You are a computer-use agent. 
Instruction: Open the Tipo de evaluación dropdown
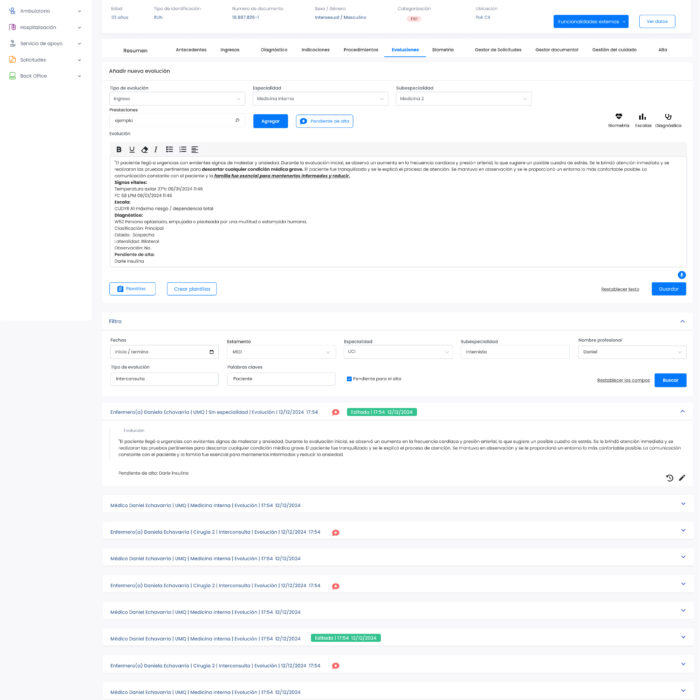[176, 99]
